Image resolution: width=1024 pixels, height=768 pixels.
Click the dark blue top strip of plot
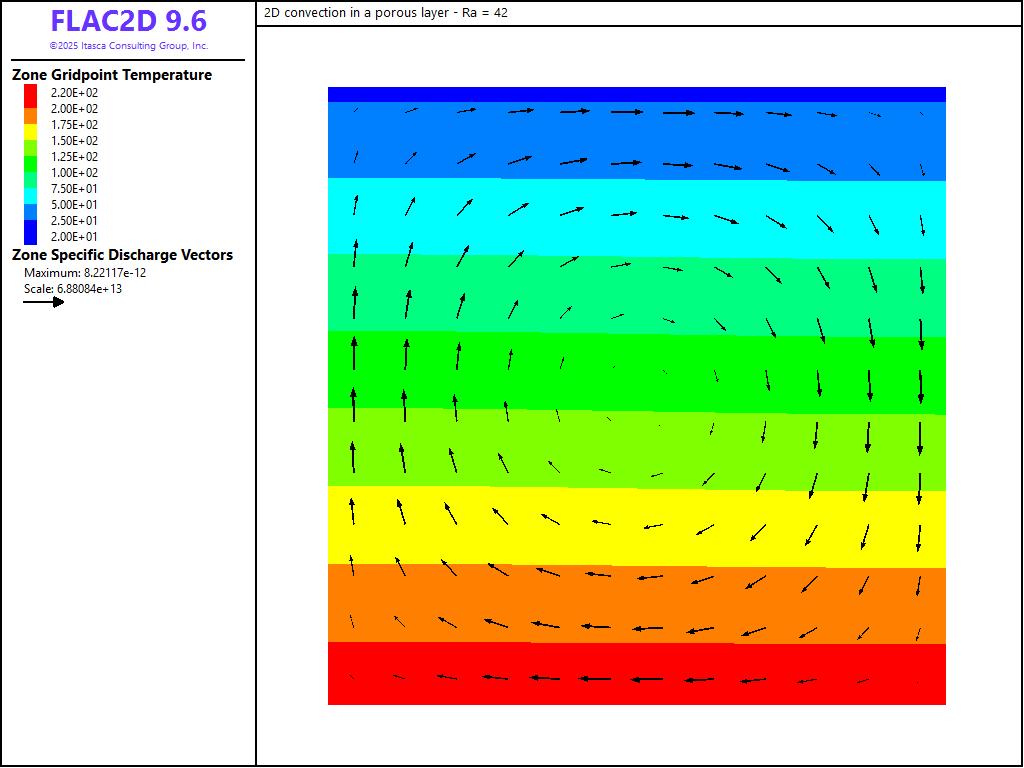pyautogui.click(x=636, y=94)
